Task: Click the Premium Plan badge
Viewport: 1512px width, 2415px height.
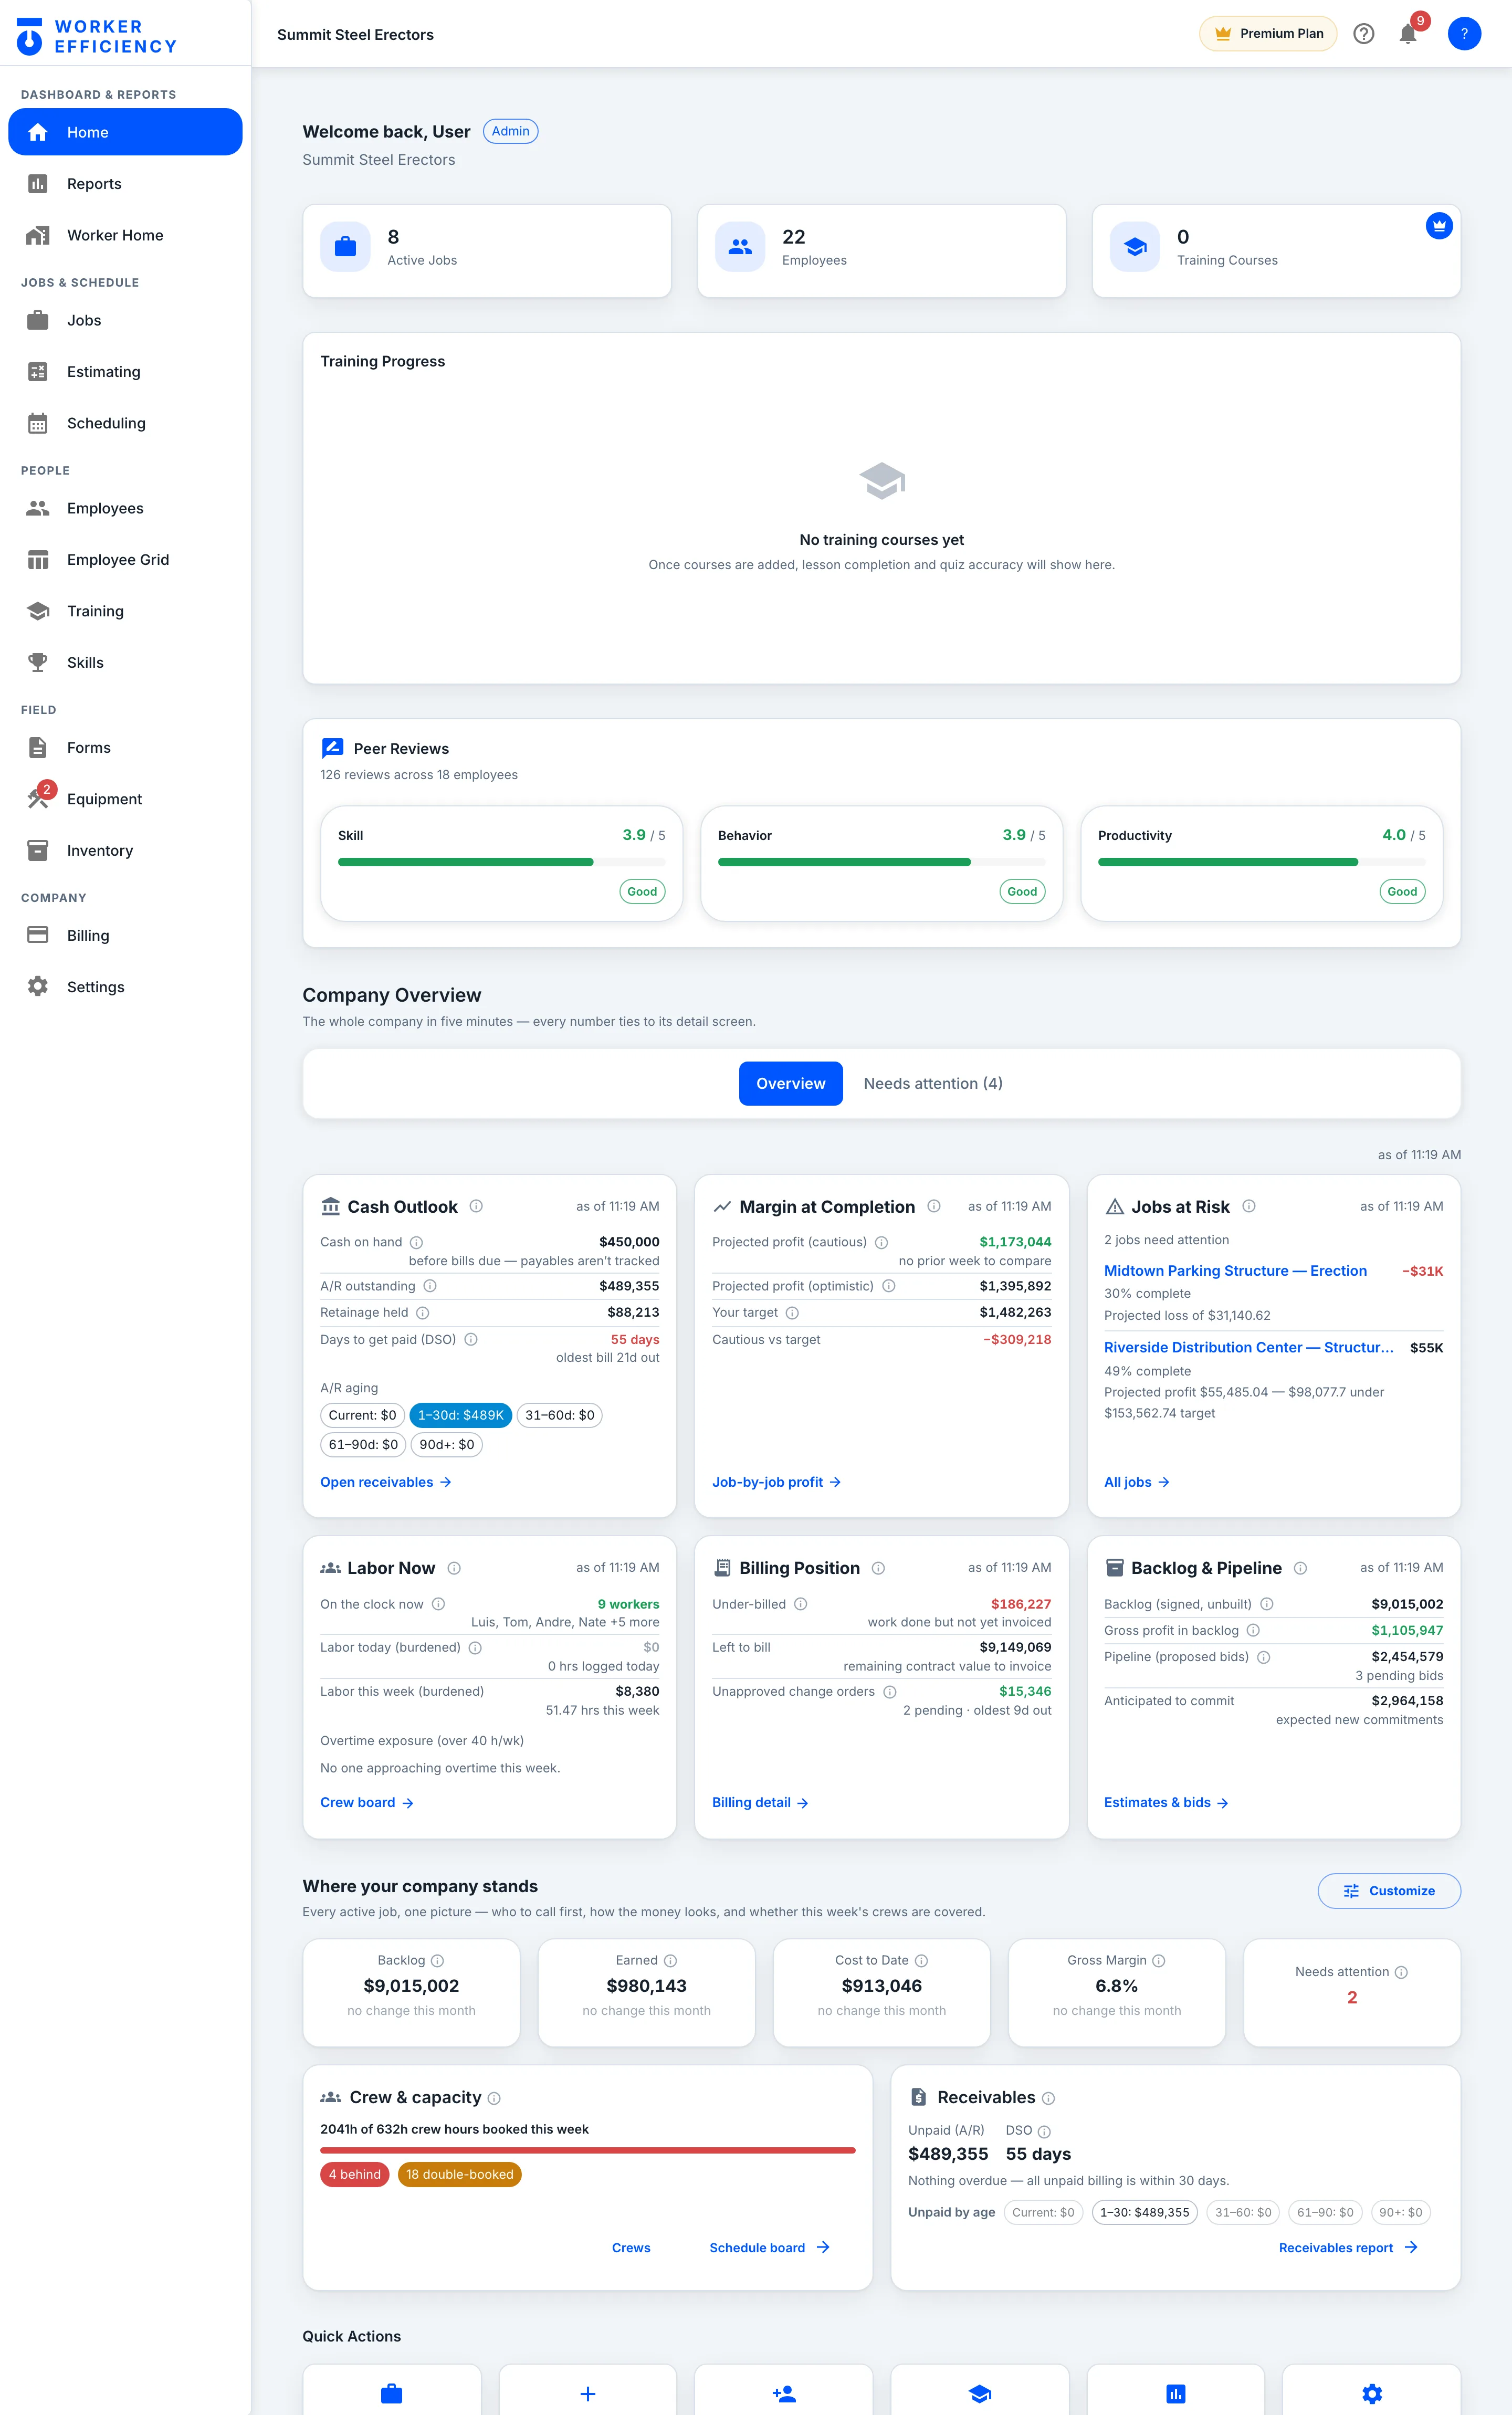Action: click(x=1268, y=34)
